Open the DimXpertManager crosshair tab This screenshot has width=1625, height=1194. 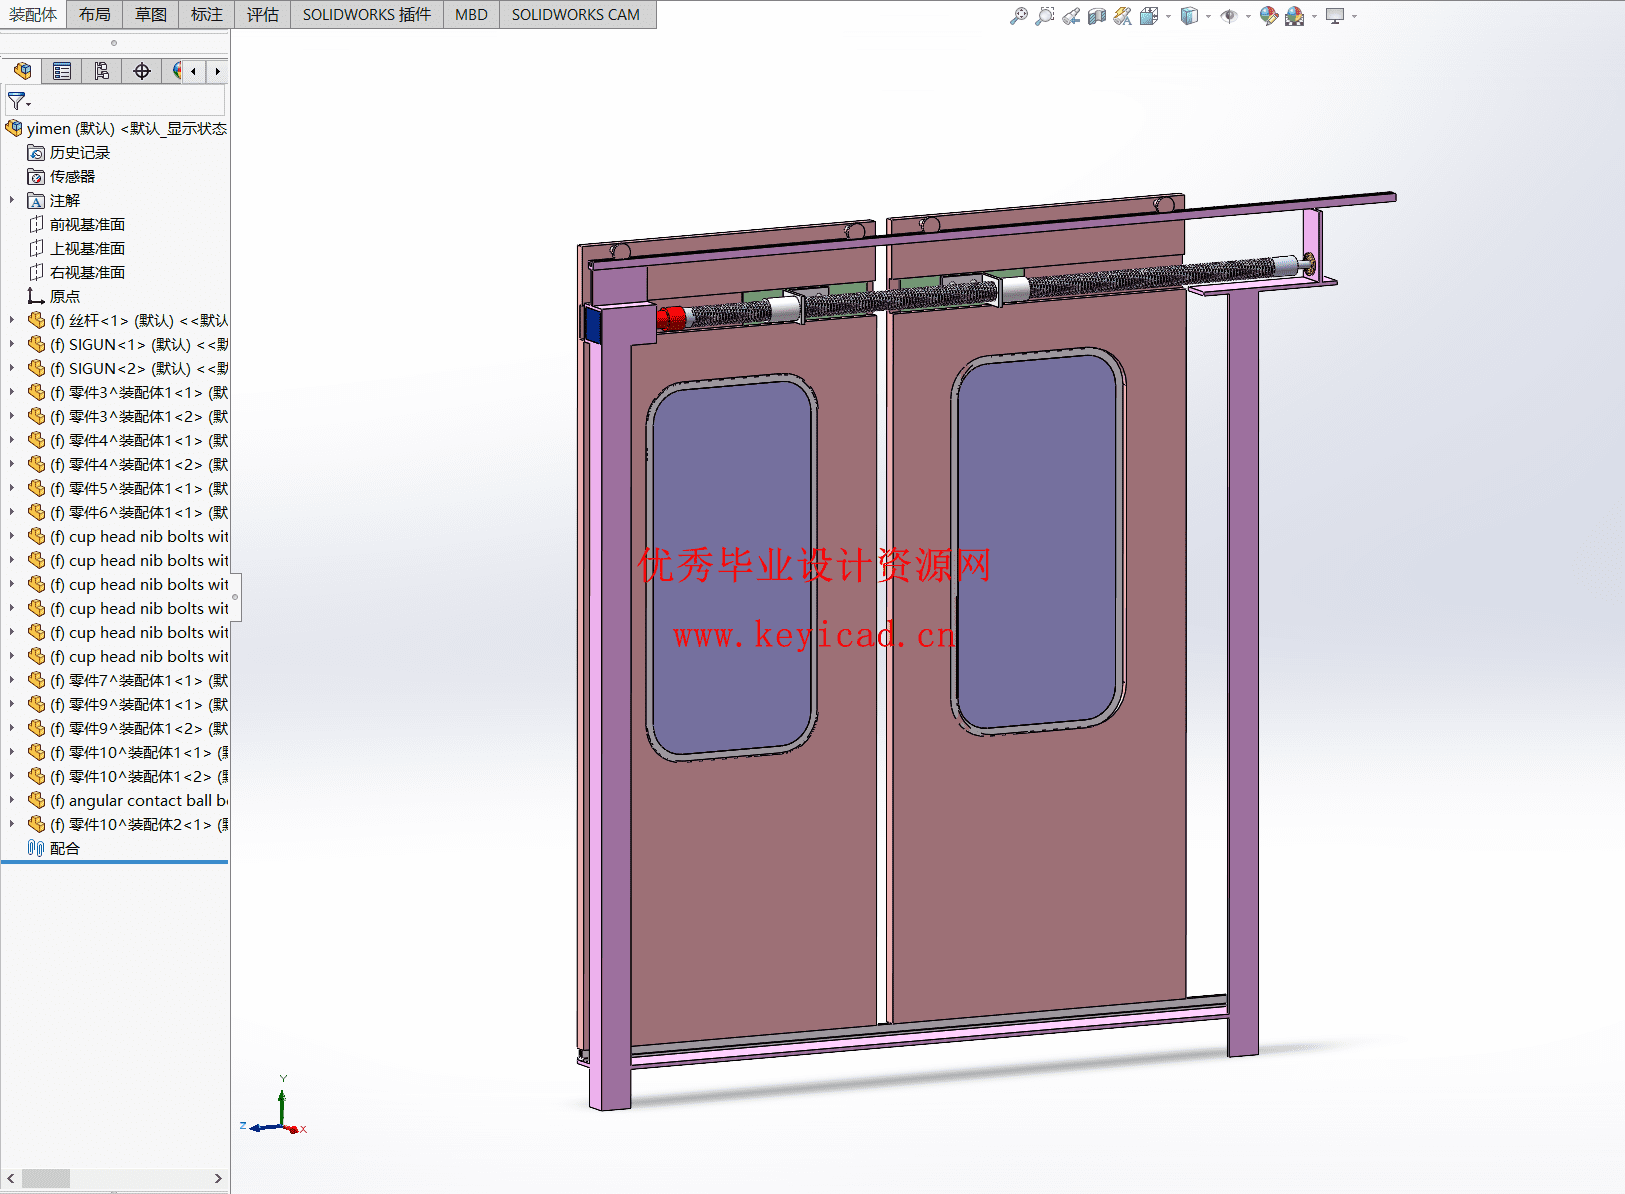(142, 71)
